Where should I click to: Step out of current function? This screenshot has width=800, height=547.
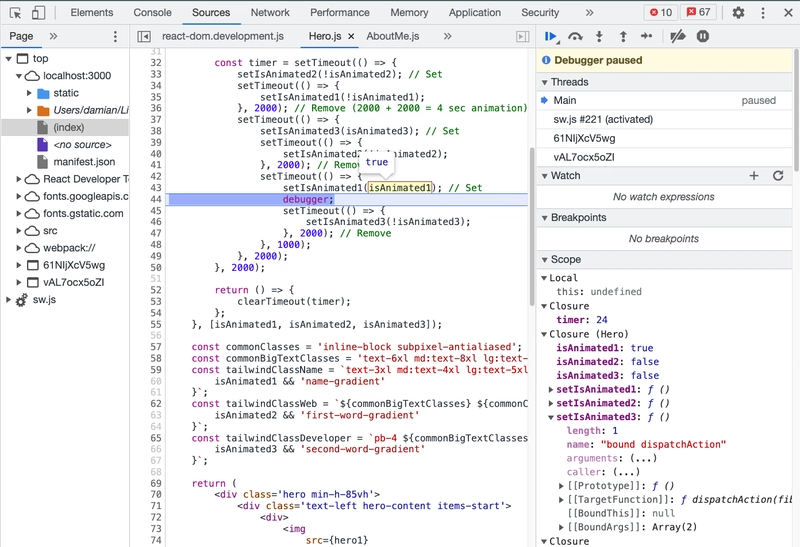click(623, 36)
